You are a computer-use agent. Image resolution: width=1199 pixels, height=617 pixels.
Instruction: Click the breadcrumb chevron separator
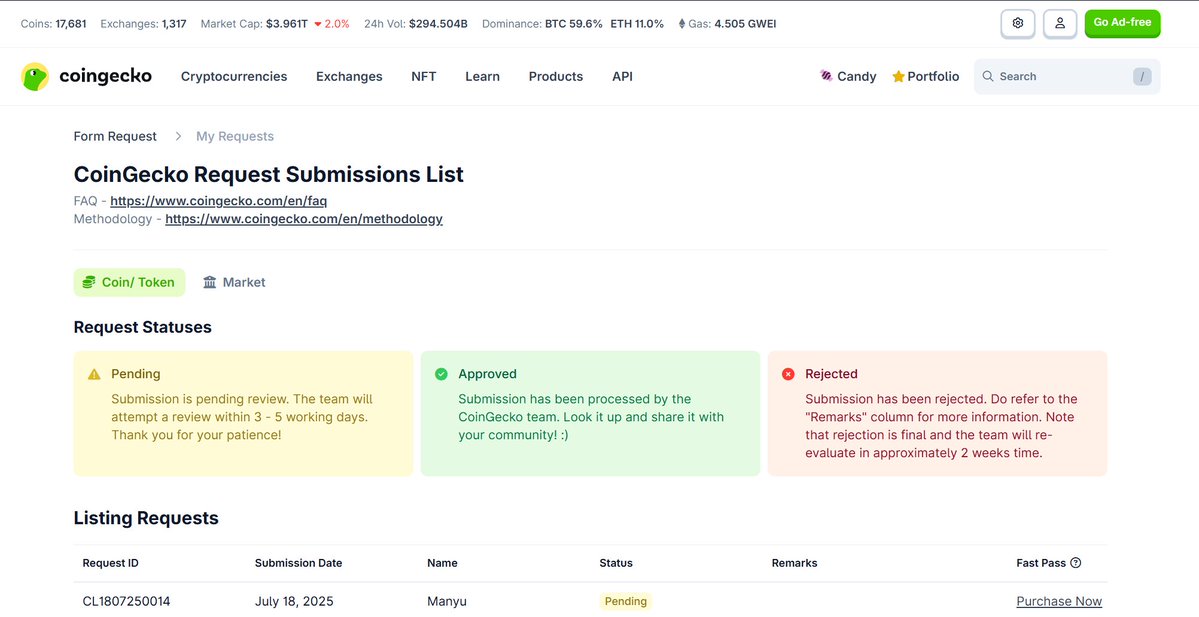(177, 136)
